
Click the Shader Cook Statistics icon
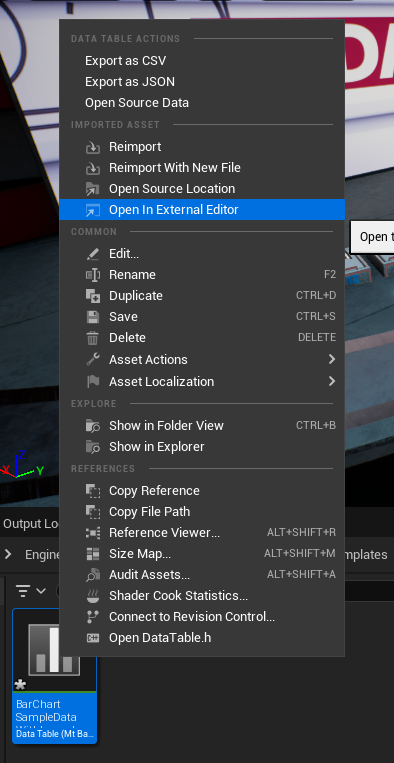tap(92, 596)
